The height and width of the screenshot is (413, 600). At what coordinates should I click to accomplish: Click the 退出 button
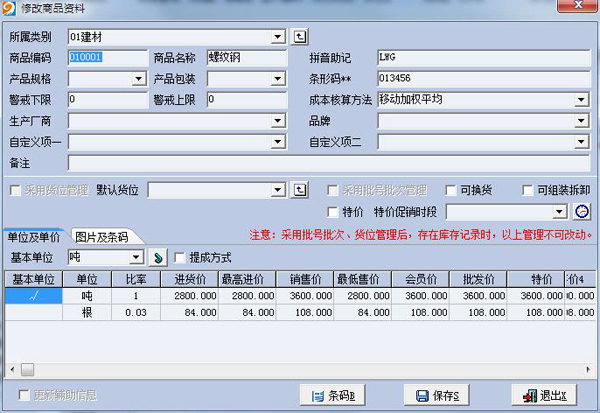pyautogui.click(x=544, y=396)
